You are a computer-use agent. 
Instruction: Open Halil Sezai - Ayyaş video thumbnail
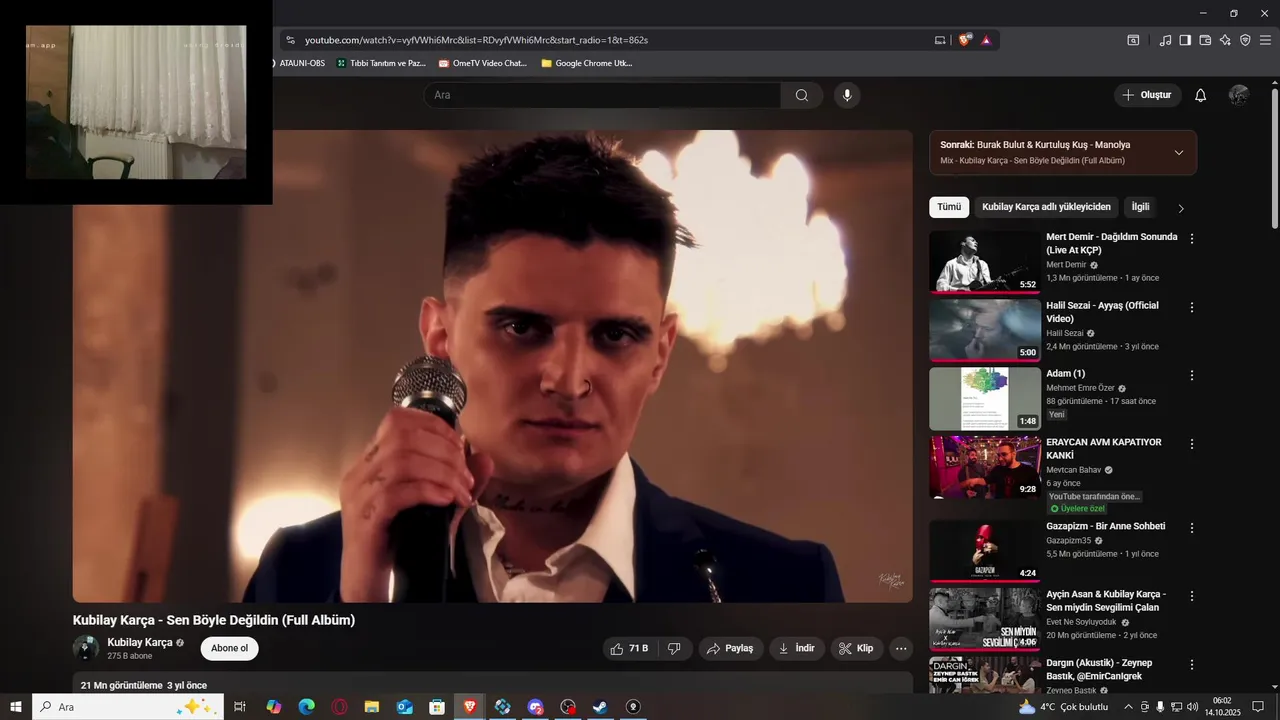[985, 330]
